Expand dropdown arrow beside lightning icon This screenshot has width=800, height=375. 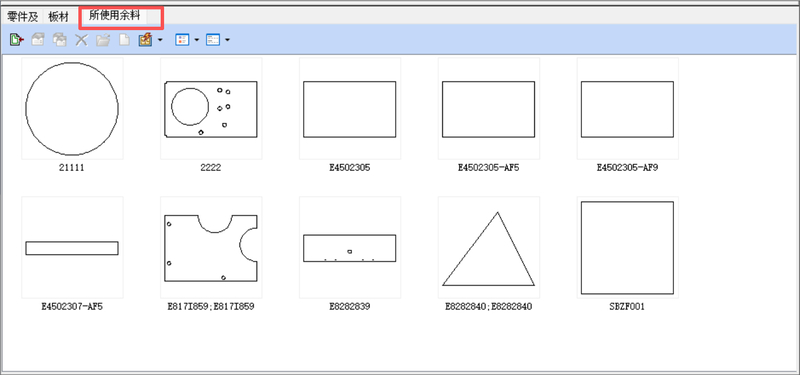coord(160,40)
